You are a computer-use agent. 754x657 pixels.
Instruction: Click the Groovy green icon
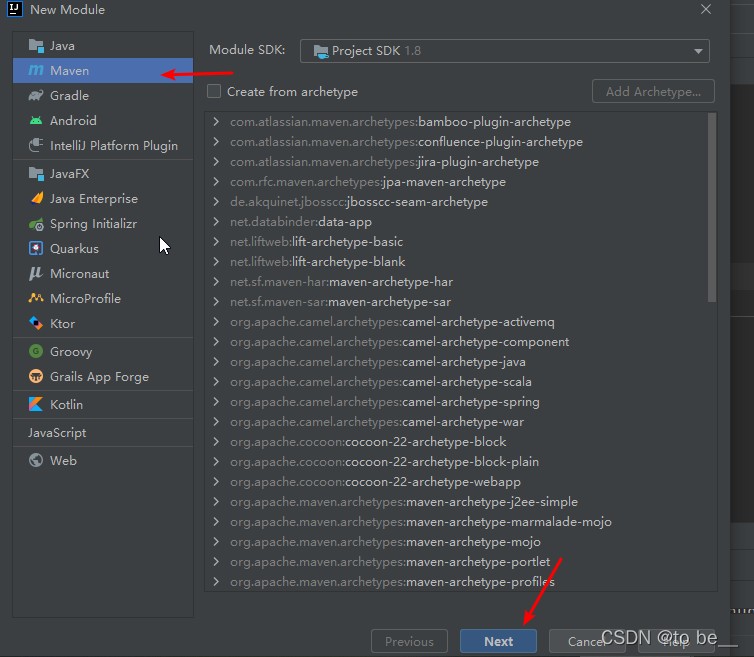(x=36, y=352)
